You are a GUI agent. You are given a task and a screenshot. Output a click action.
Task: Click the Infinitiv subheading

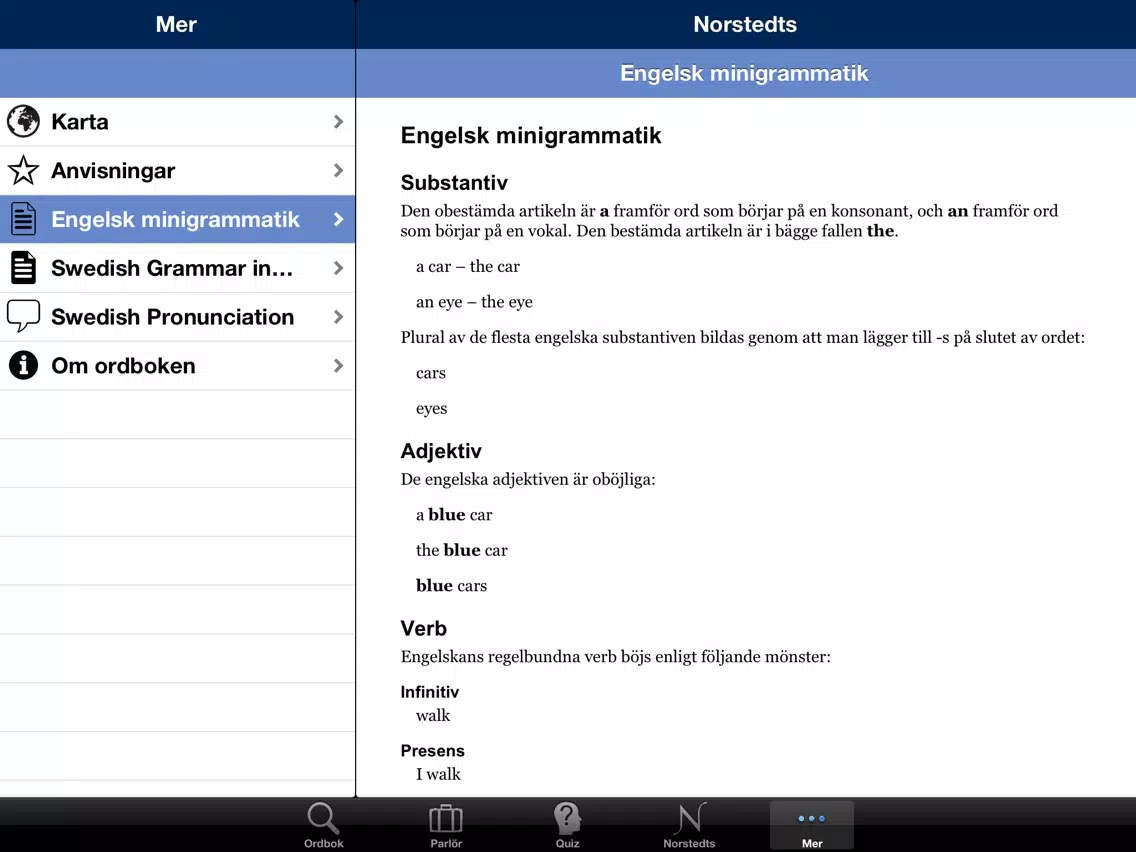coord(430,692)
